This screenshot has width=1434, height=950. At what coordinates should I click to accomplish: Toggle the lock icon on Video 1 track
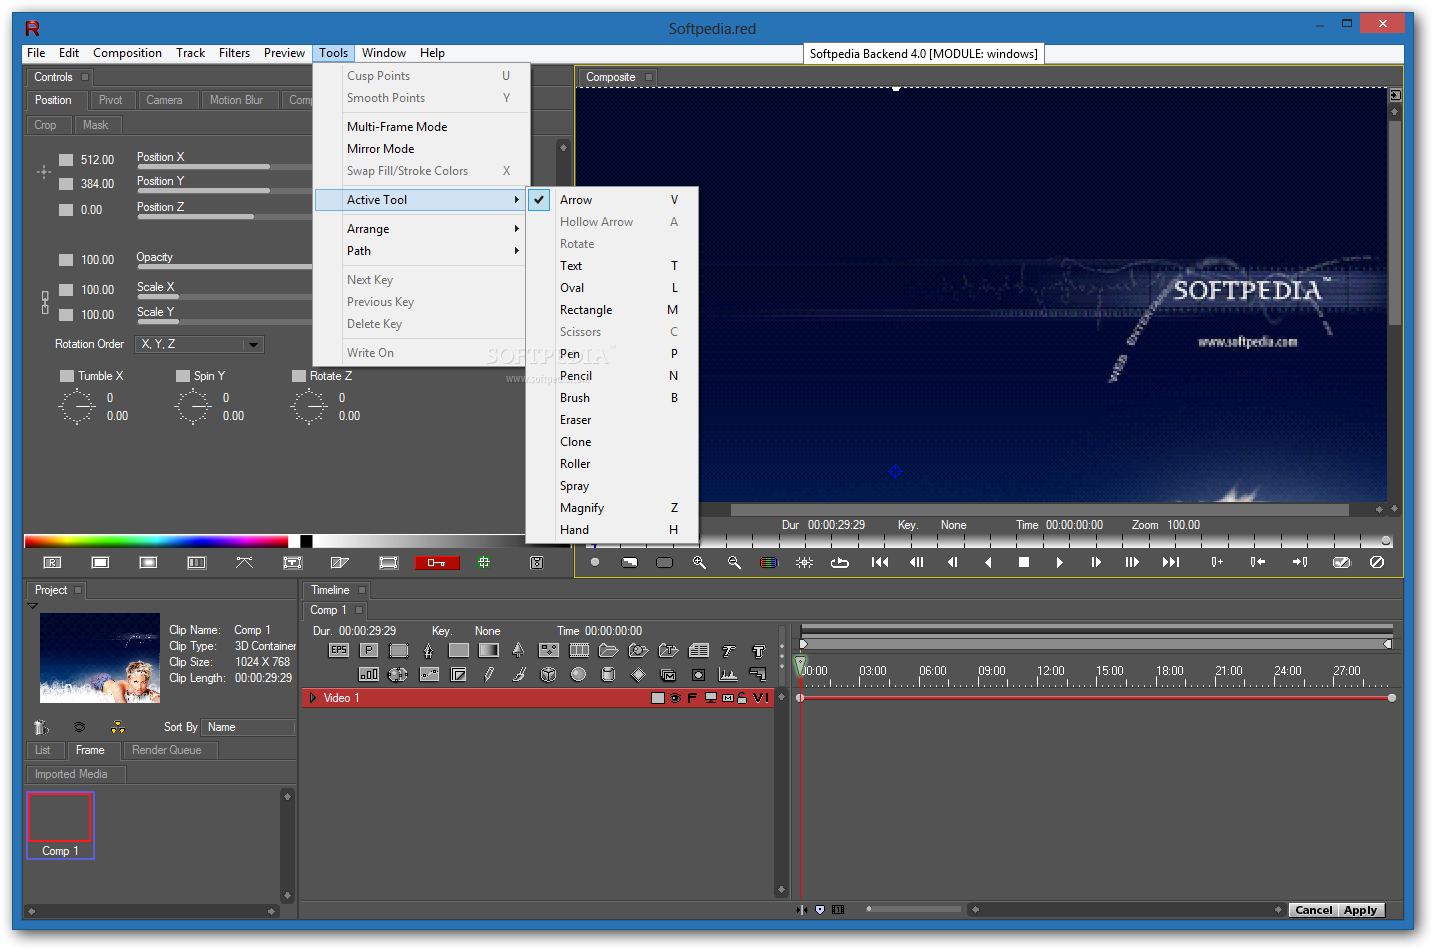pos(742,698)
